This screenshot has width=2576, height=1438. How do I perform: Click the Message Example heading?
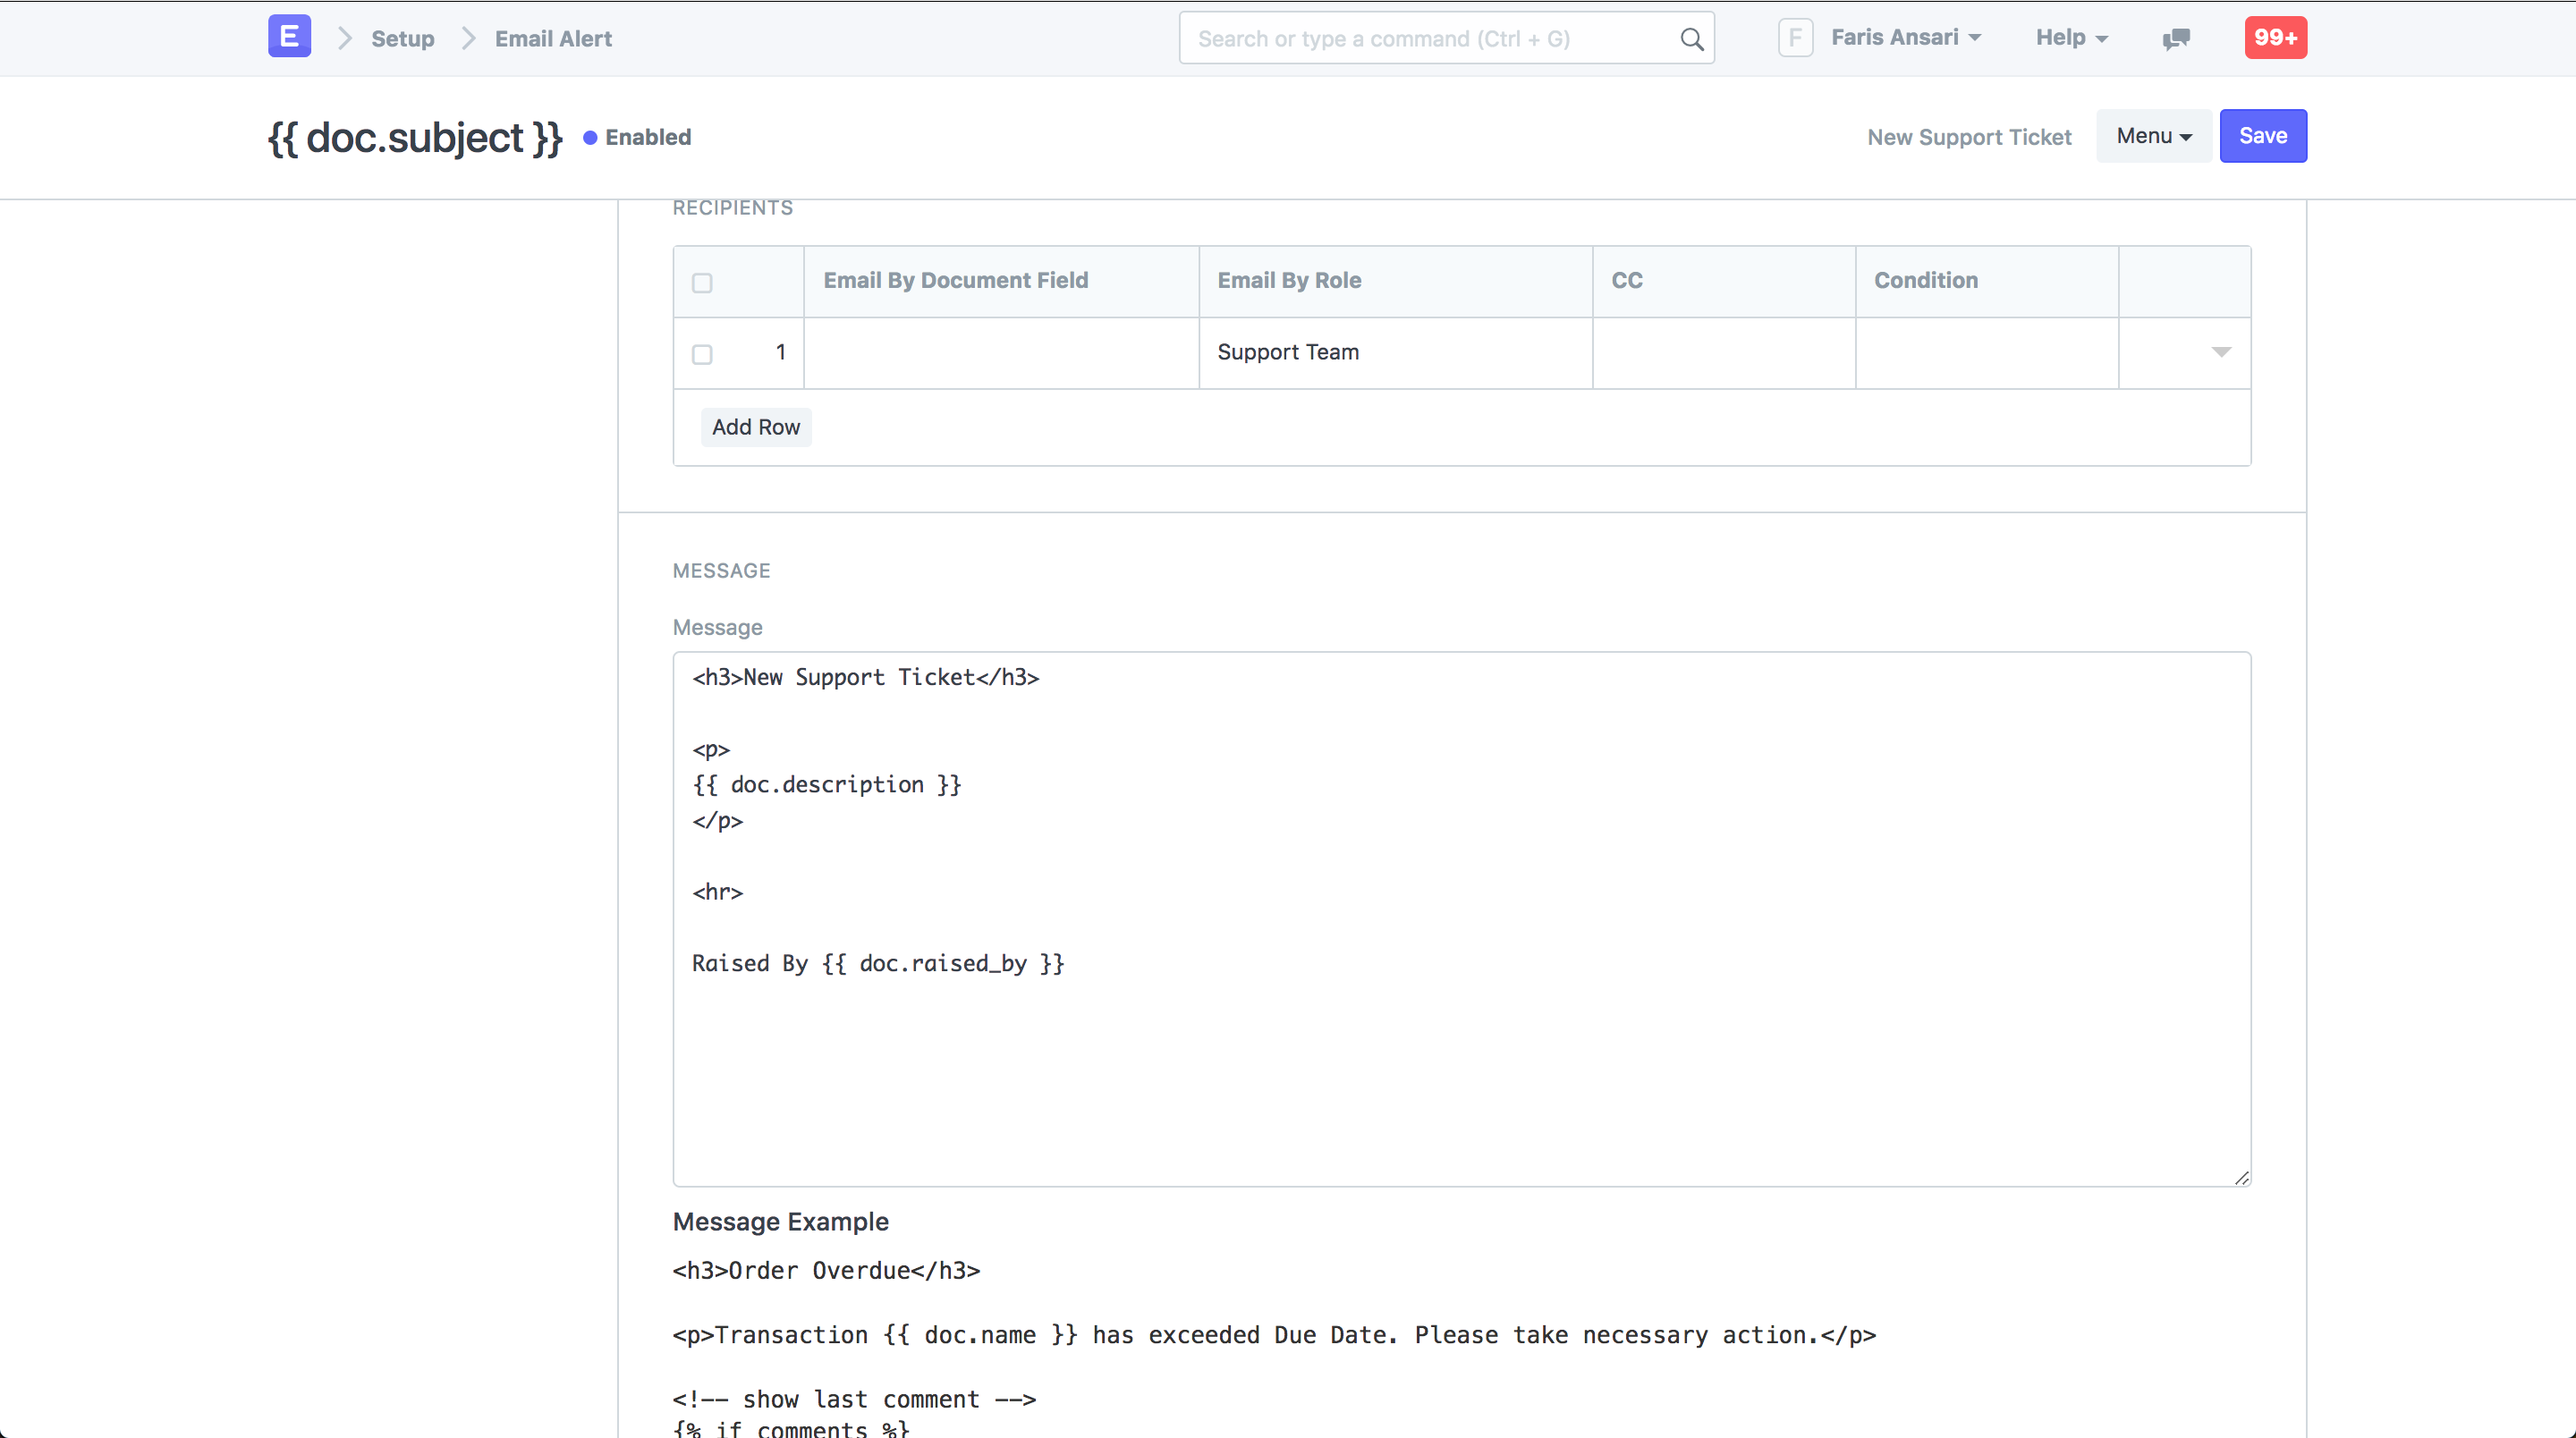click(x=780, y=1222)
